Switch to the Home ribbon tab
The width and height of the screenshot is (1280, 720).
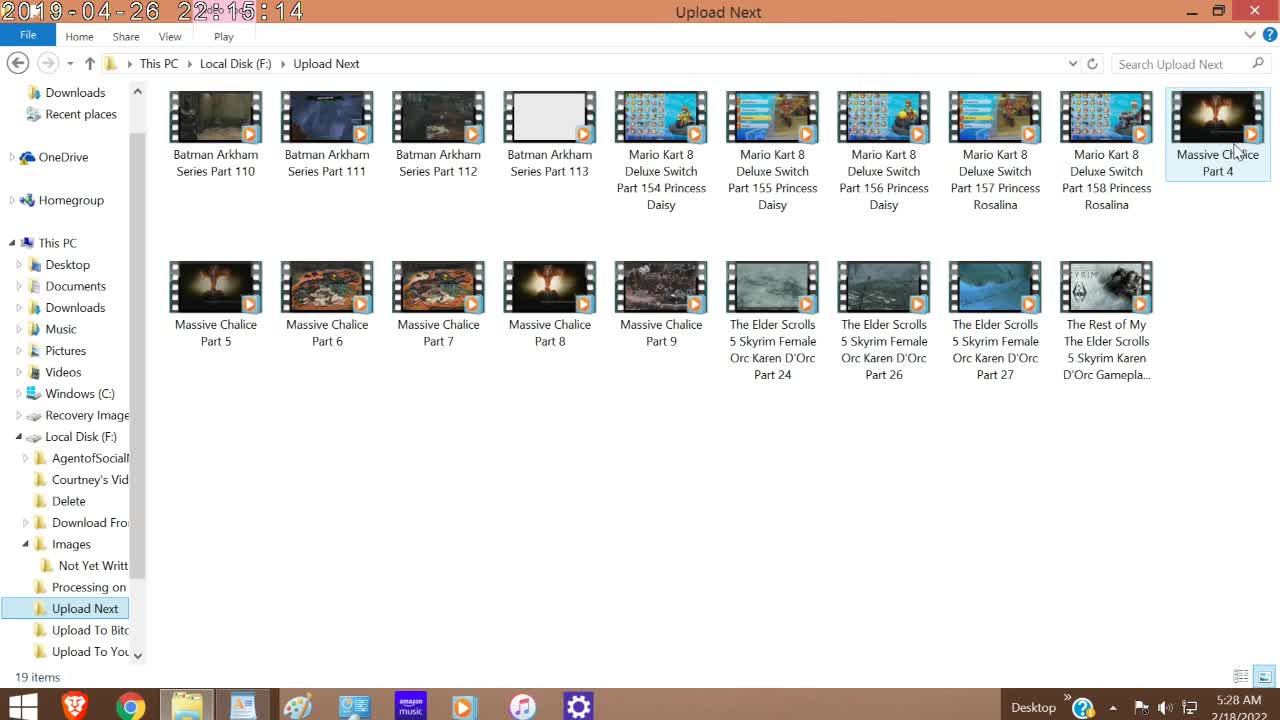coord(79,36)
